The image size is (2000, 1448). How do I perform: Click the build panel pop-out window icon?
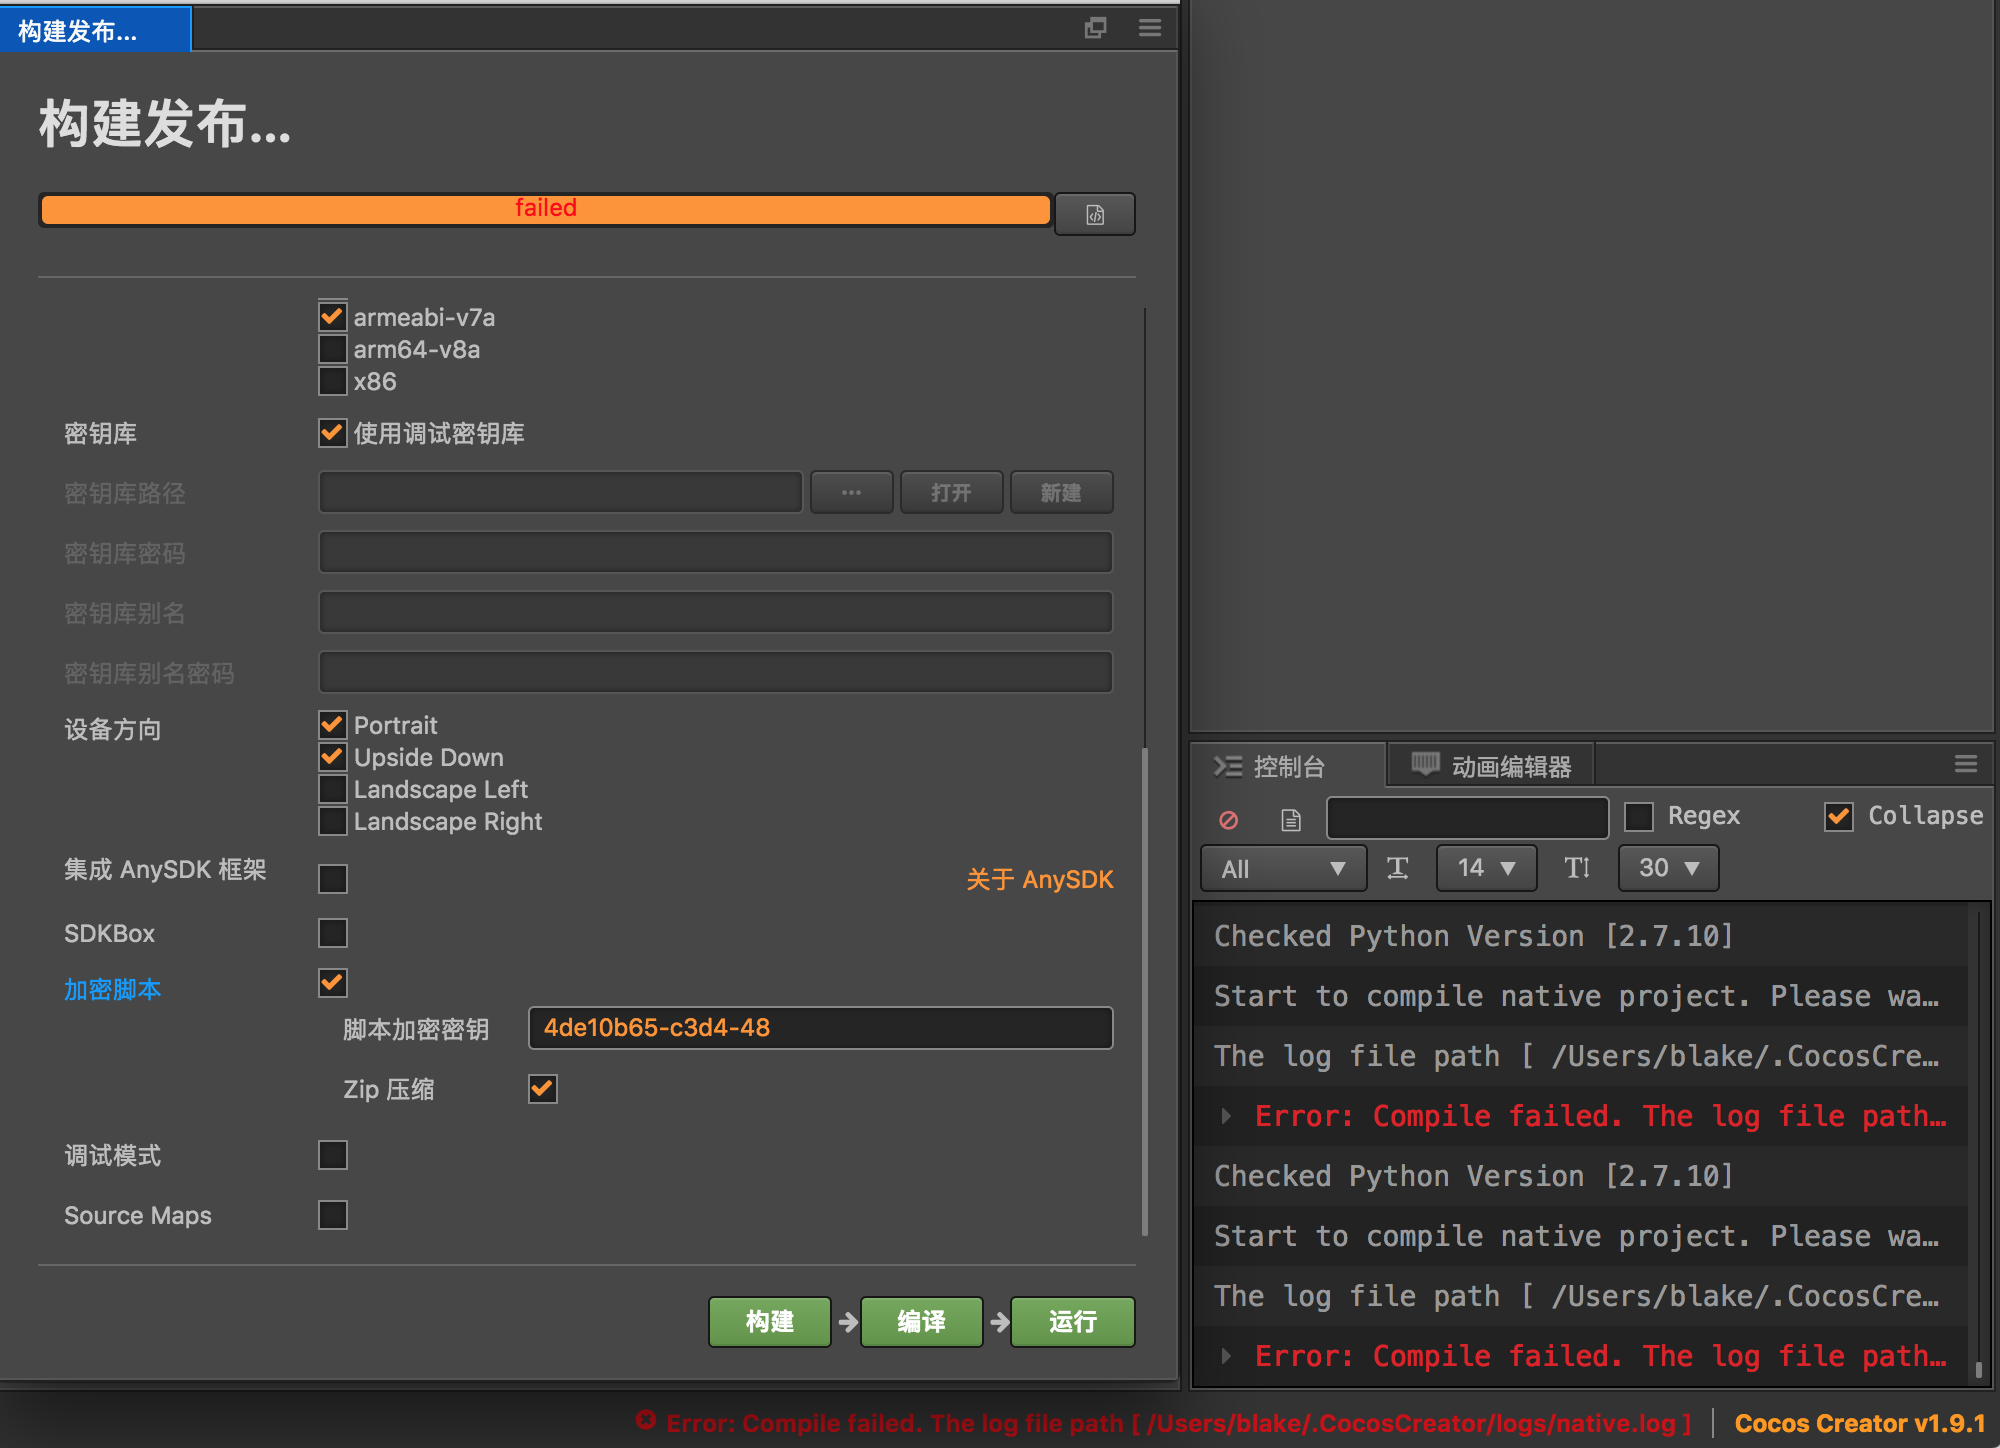point(1095,28)
